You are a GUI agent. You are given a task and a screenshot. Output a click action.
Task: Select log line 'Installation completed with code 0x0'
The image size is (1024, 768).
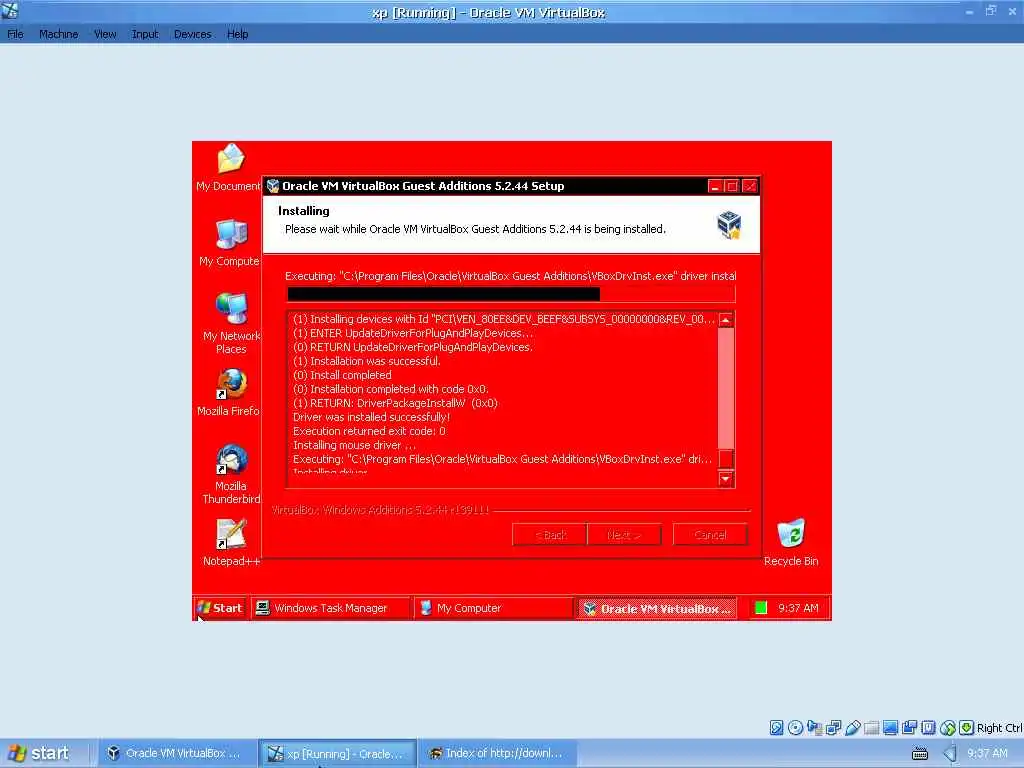pyautogui.click(x=391, y=389)
